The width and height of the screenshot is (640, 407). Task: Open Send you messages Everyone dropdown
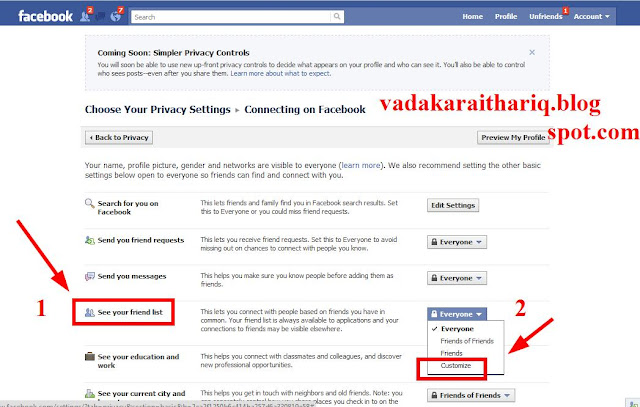[x=457, y=278]
